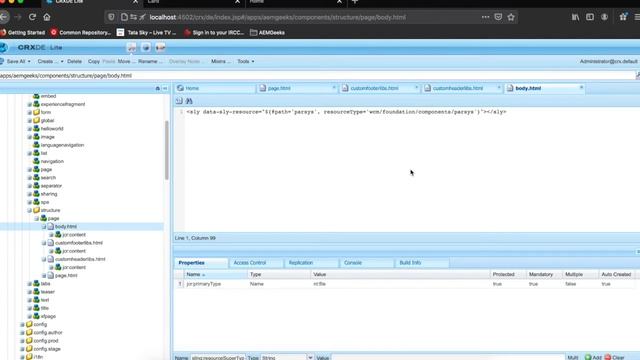Collapse the customfooterlibs.html node
640x360 pixels.
[x=44, y=243]
